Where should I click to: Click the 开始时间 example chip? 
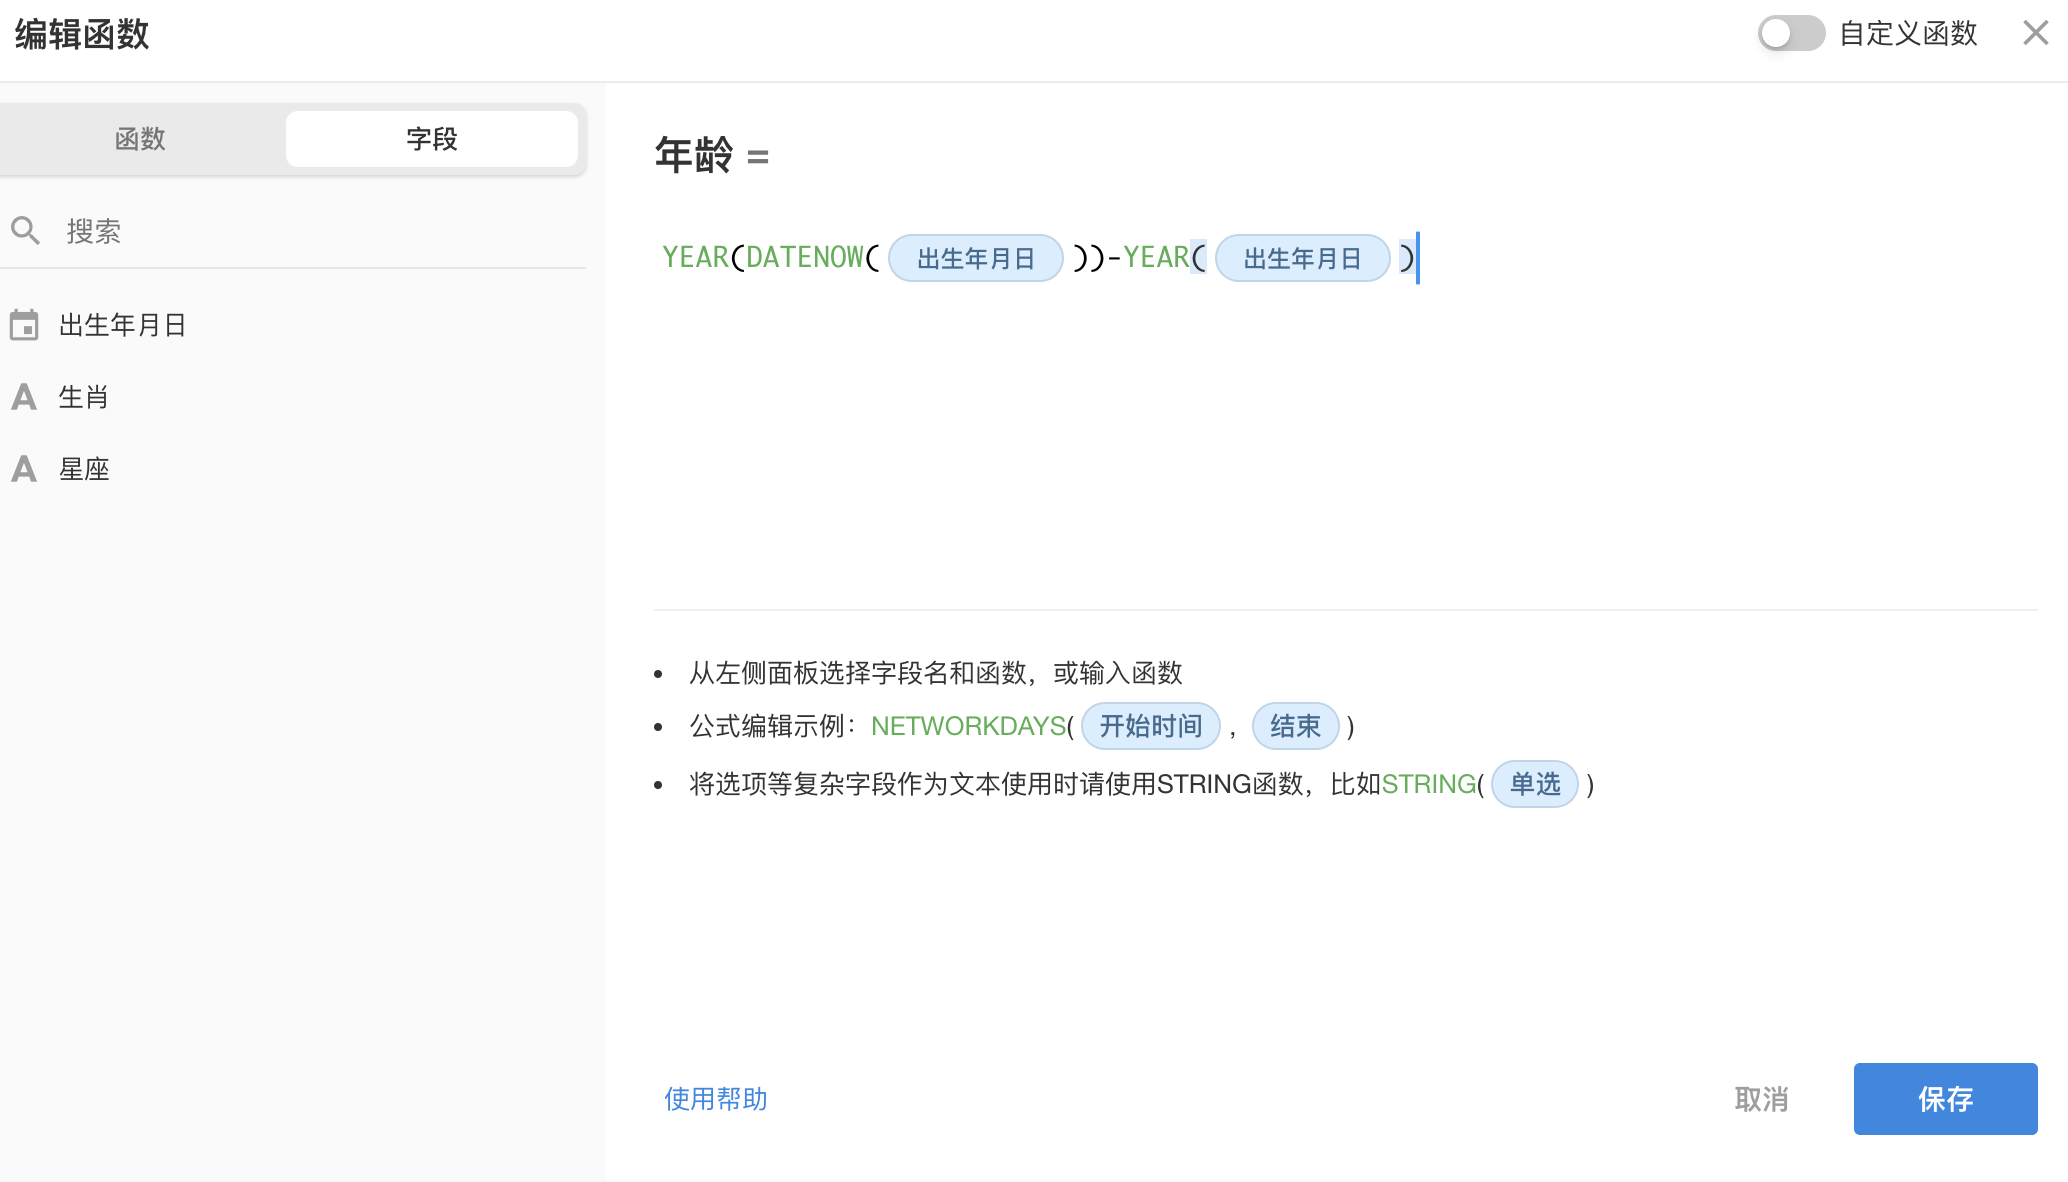point(1150,726)
